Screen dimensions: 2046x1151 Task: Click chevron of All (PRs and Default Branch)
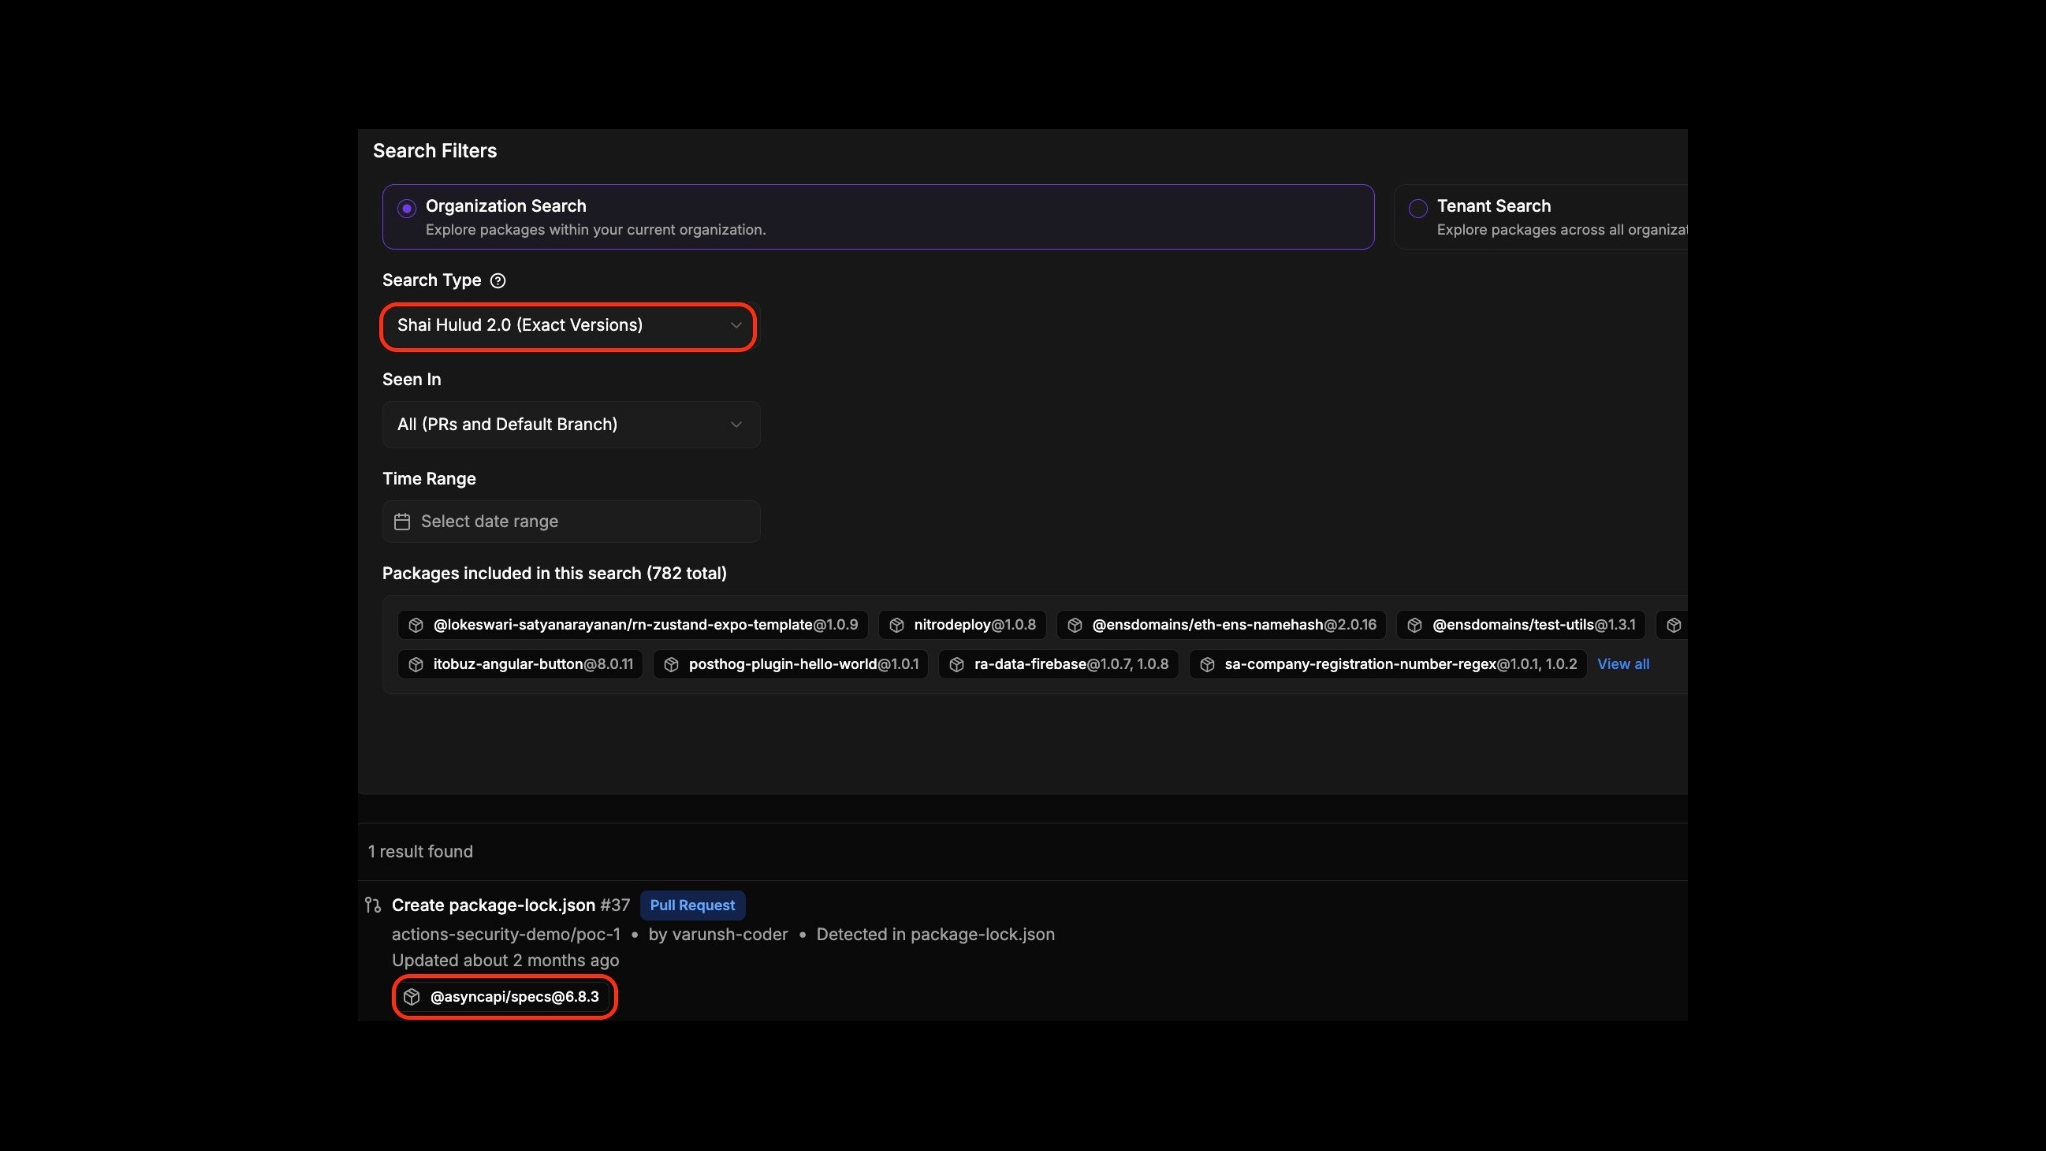736,425
